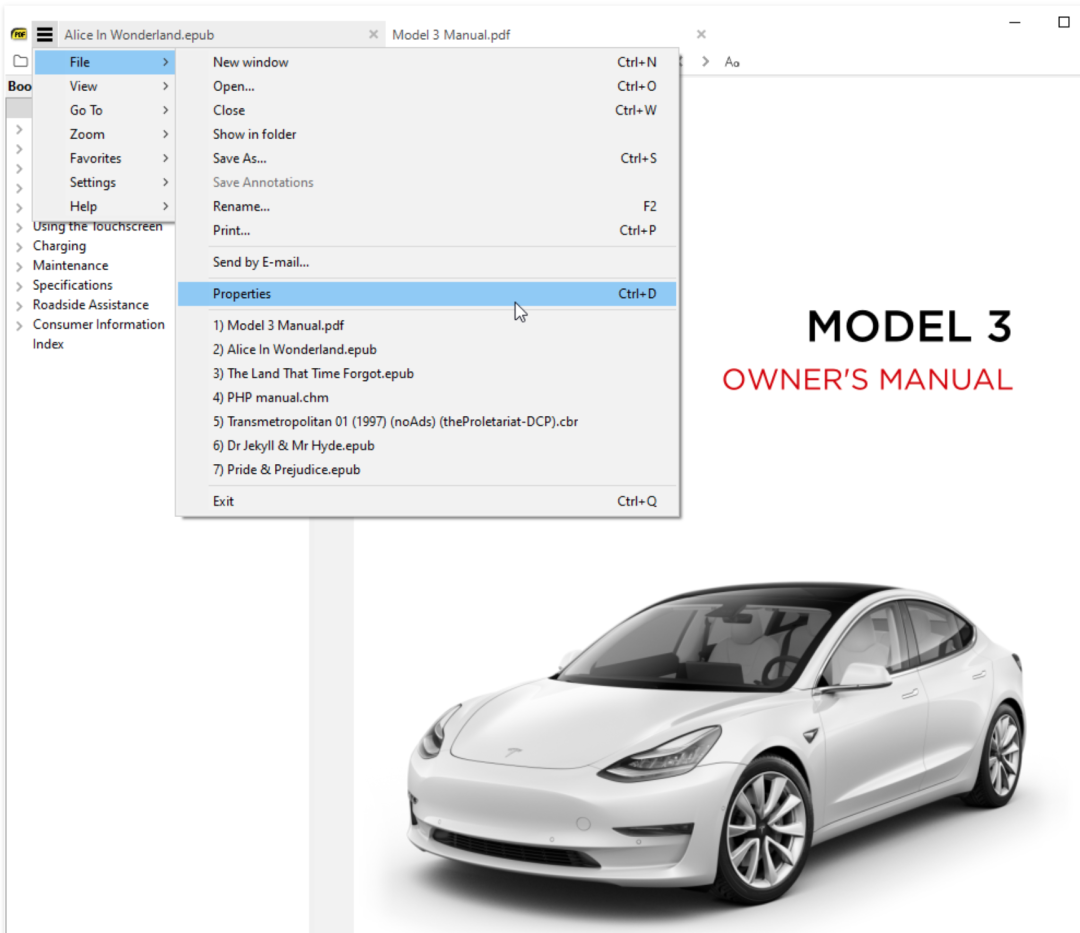1080x933 pixels.
Task: Open the View submenu
Action: (x=105, y=86)
